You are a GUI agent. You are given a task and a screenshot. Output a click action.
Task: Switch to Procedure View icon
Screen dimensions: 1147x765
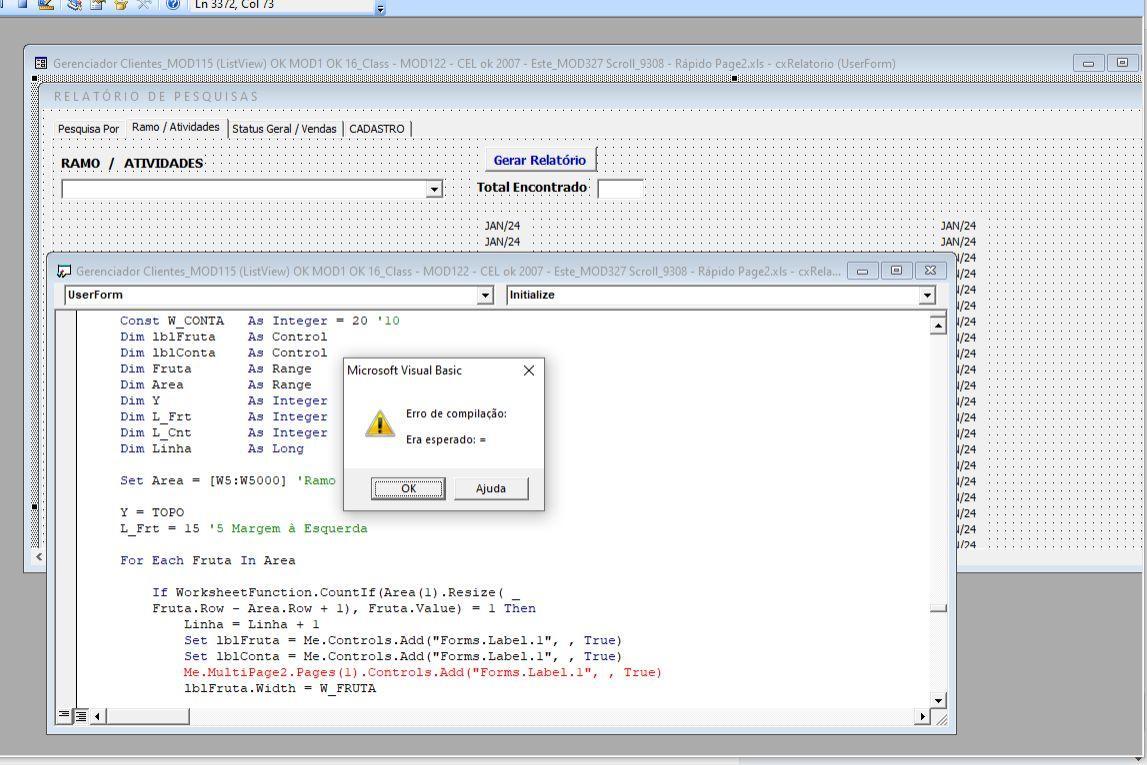tap(64, 715)
